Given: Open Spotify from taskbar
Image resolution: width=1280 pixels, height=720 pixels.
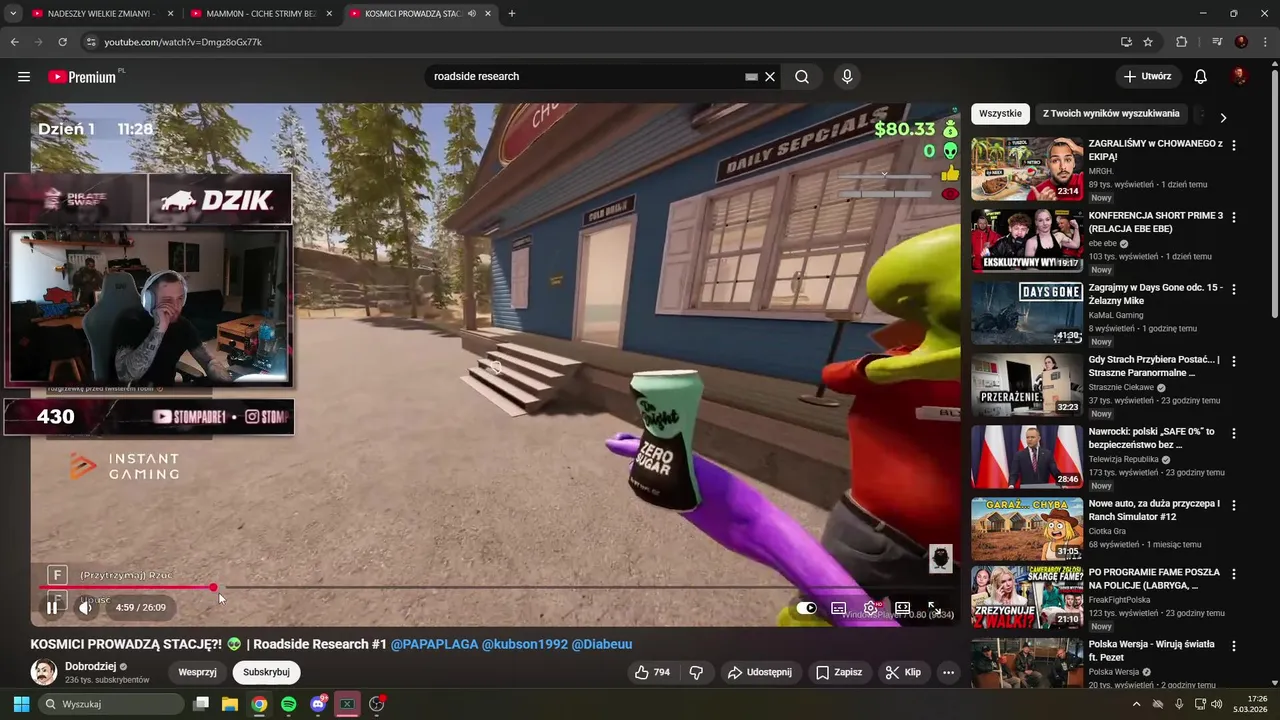Looking at the screenshot, I should [289, 705].
